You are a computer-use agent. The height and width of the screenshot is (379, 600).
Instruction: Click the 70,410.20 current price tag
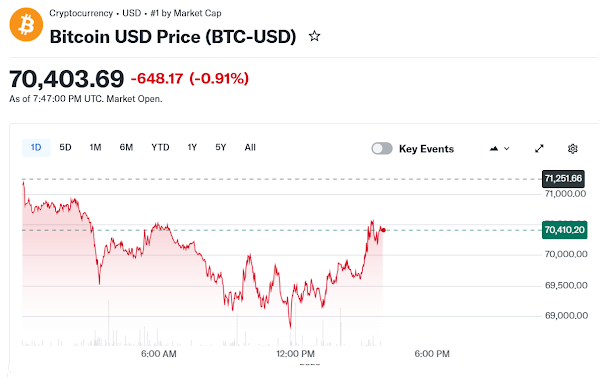click(564, 230)
